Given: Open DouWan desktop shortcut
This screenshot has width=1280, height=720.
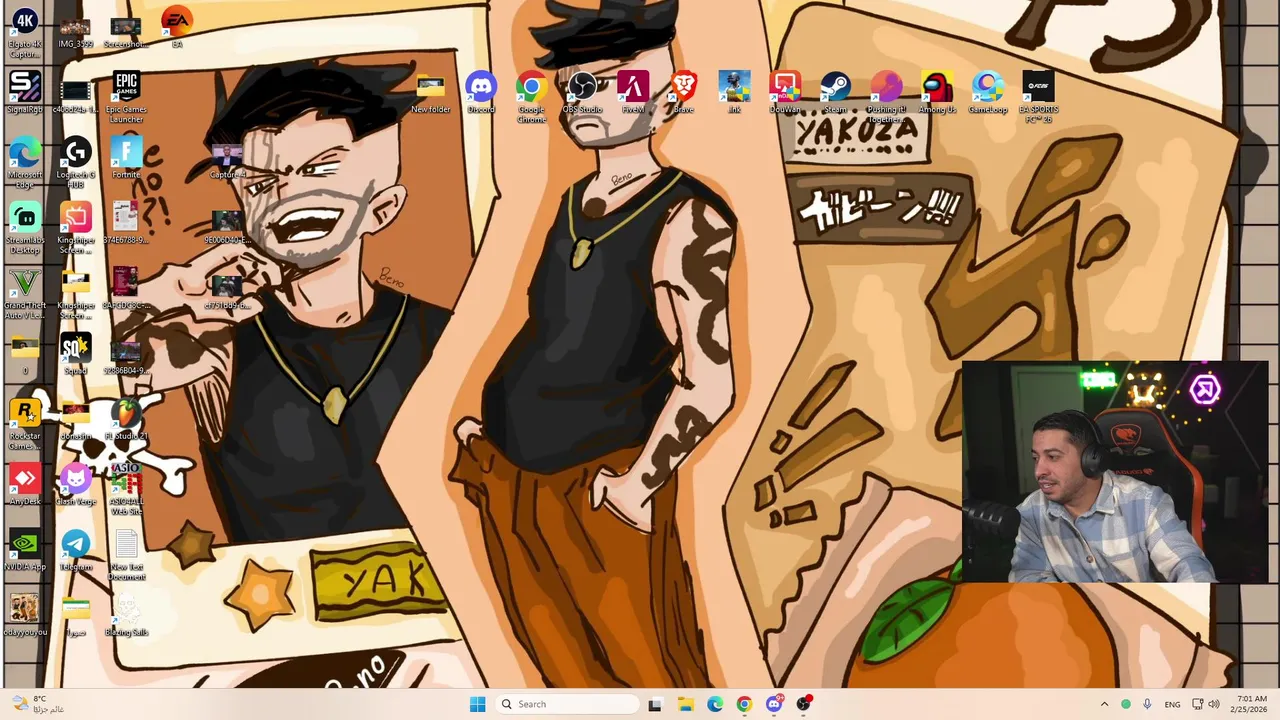Looking at the screenshot, I should point(785,92).
